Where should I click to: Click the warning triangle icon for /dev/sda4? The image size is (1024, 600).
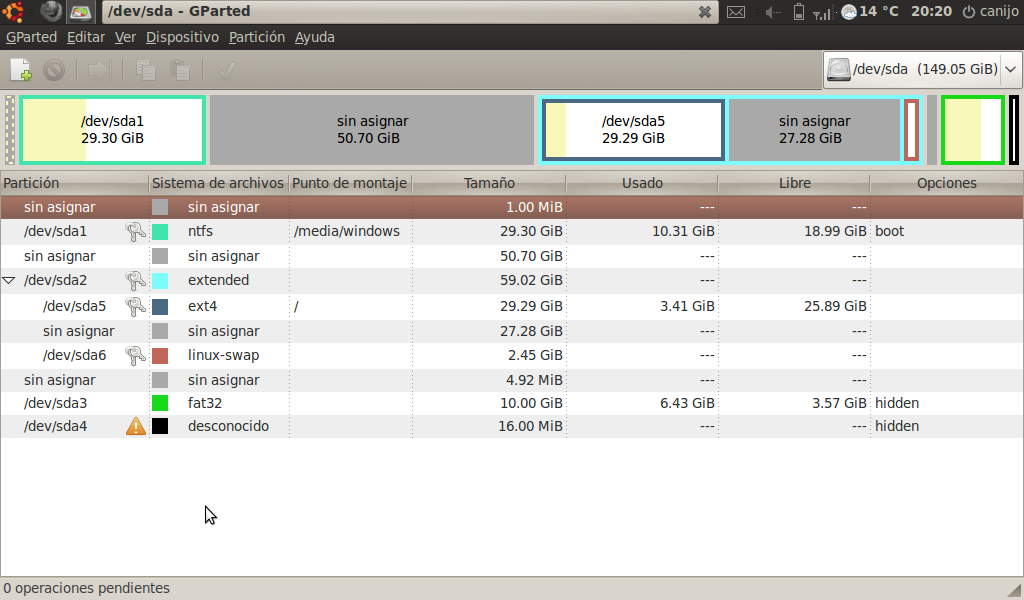pos(135,426)
